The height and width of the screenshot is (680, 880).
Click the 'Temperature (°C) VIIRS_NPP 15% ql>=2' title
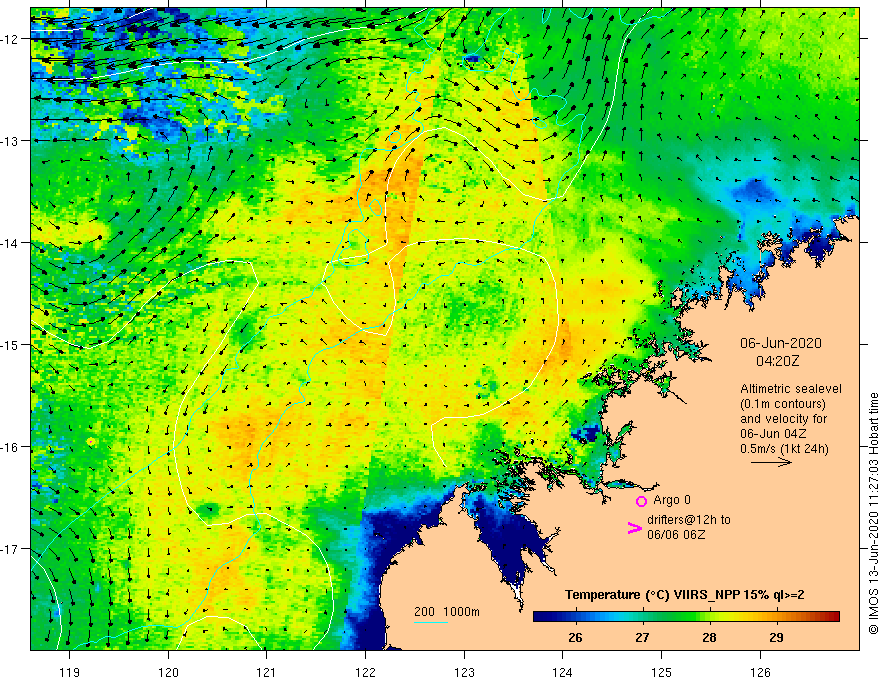coord(684,595)
